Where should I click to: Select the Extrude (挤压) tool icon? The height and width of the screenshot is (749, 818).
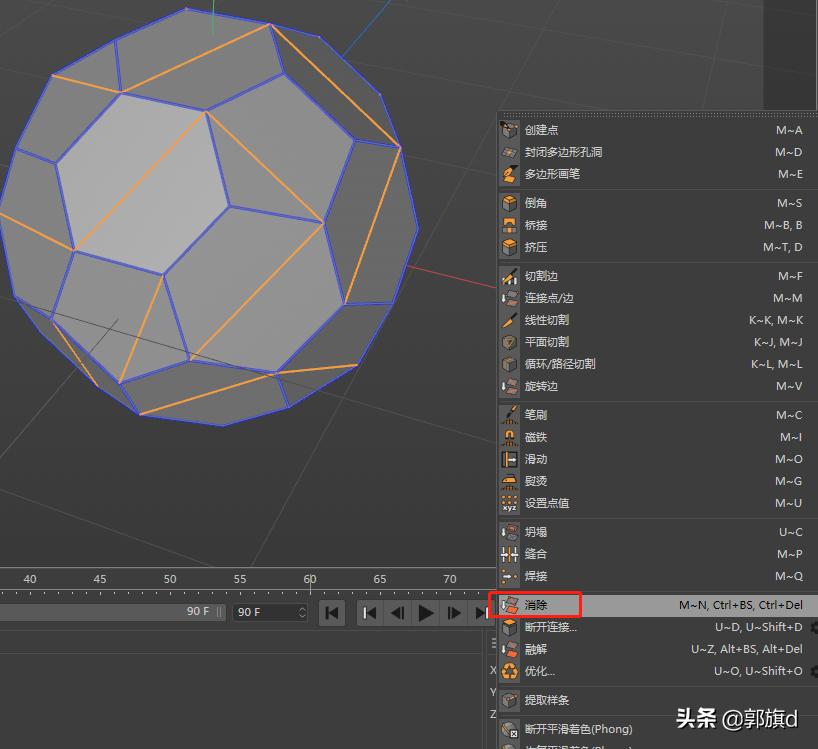coord(510,247)
